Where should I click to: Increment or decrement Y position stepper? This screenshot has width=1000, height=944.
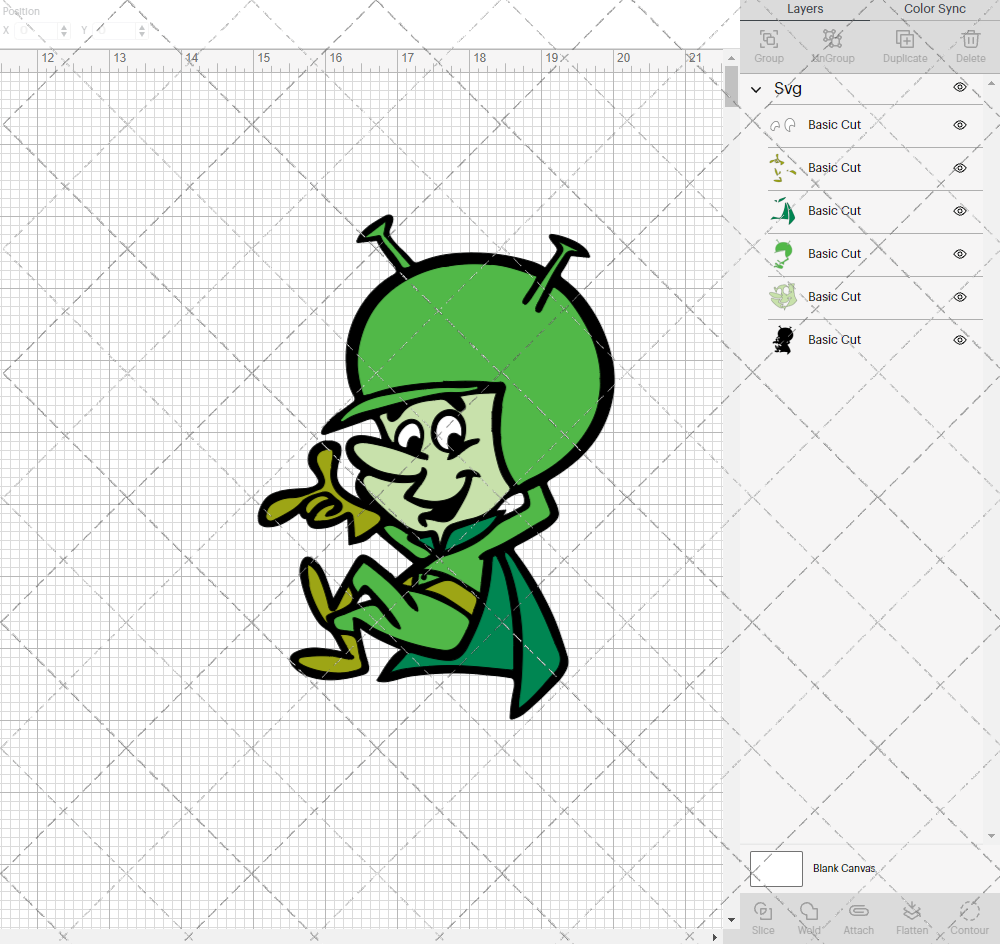(x=142, y=30)
